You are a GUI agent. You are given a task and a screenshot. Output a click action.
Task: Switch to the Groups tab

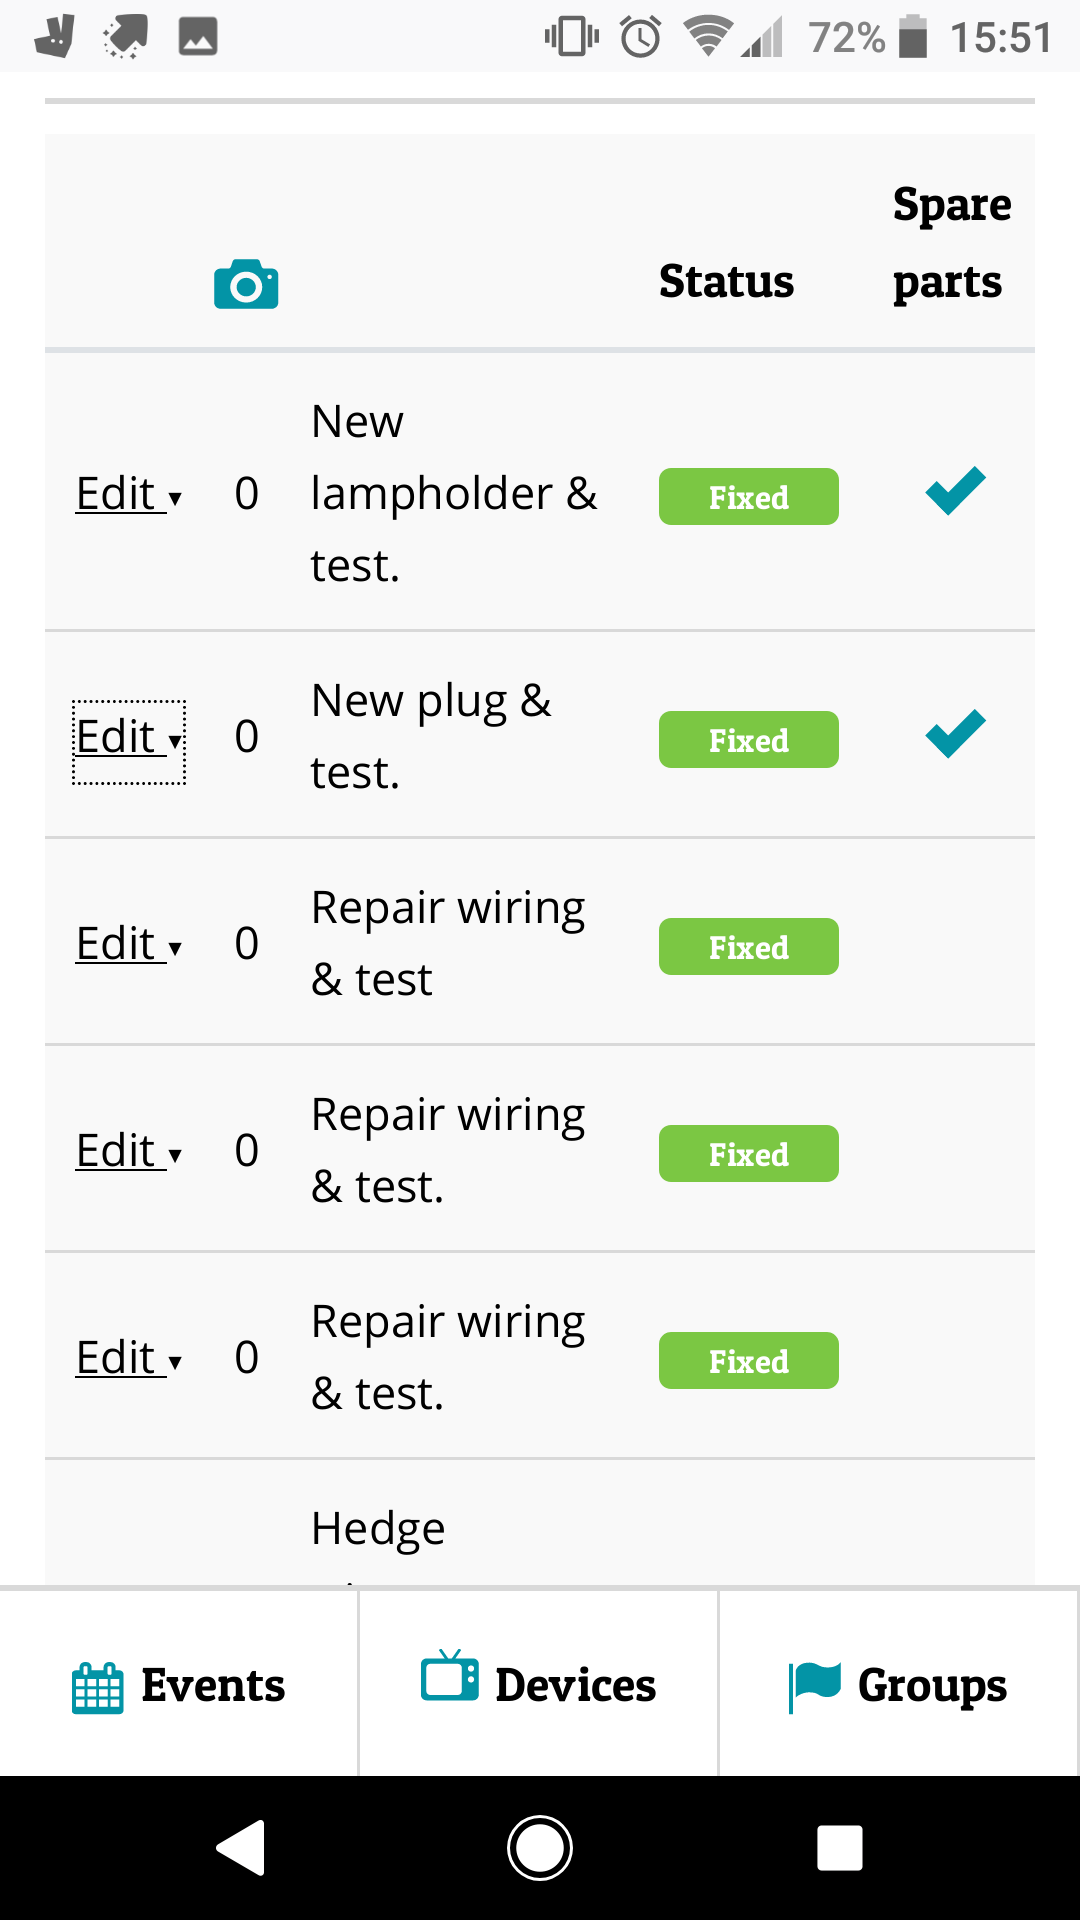click(898, 1685)
